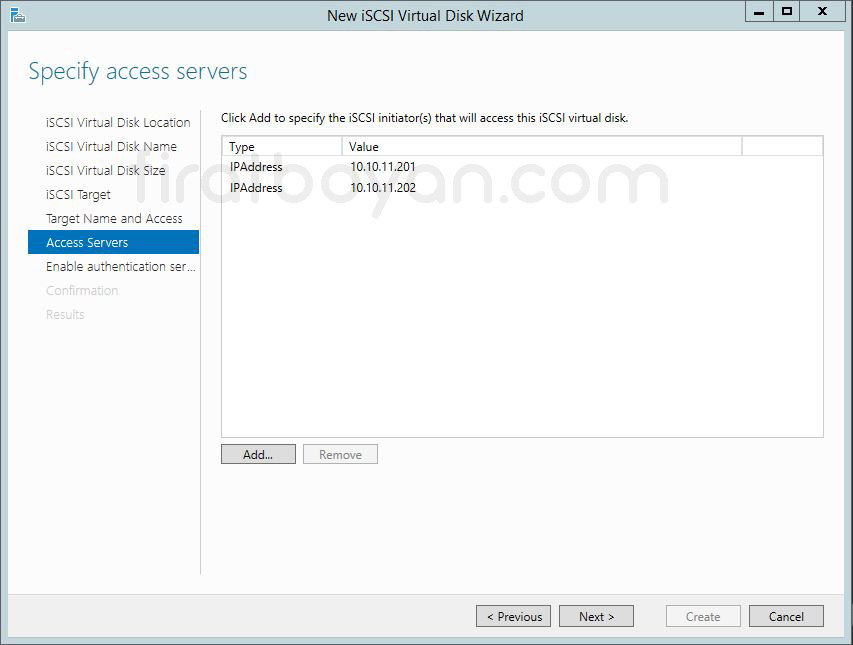Minimize the wizard window

point(759,11)
